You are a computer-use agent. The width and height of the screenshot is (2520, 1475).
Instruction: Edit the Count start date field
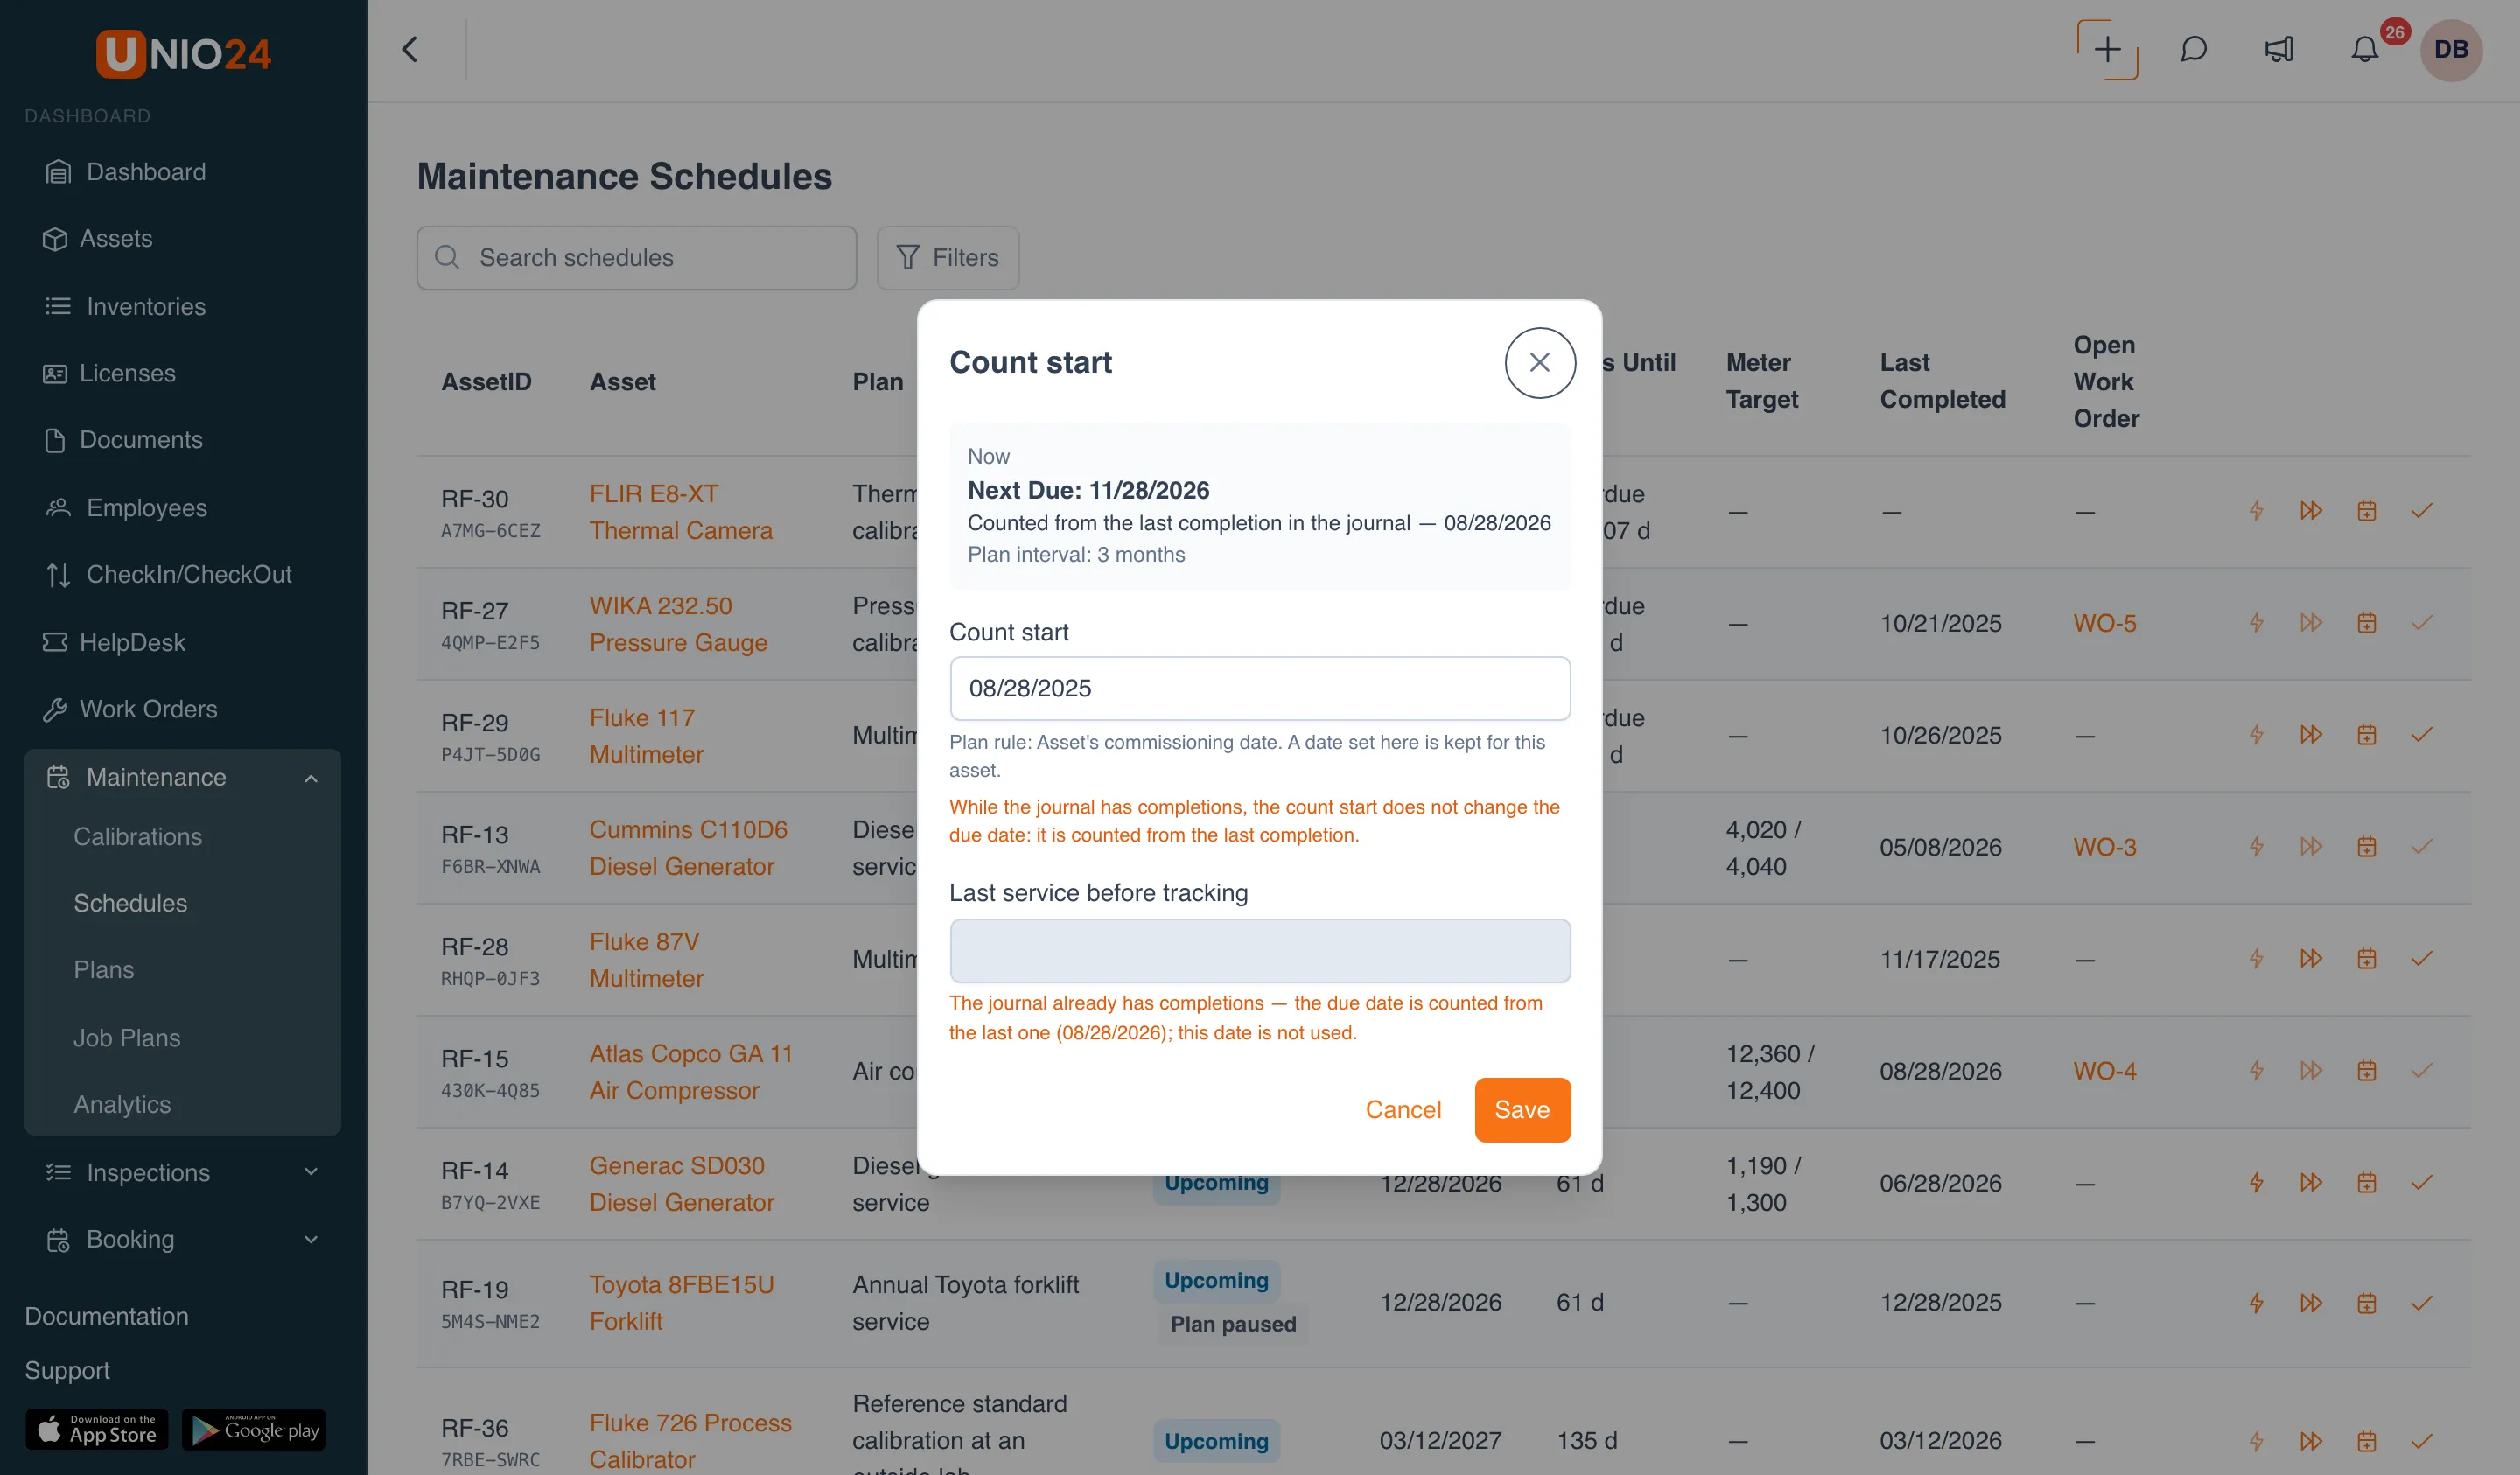1260,688
